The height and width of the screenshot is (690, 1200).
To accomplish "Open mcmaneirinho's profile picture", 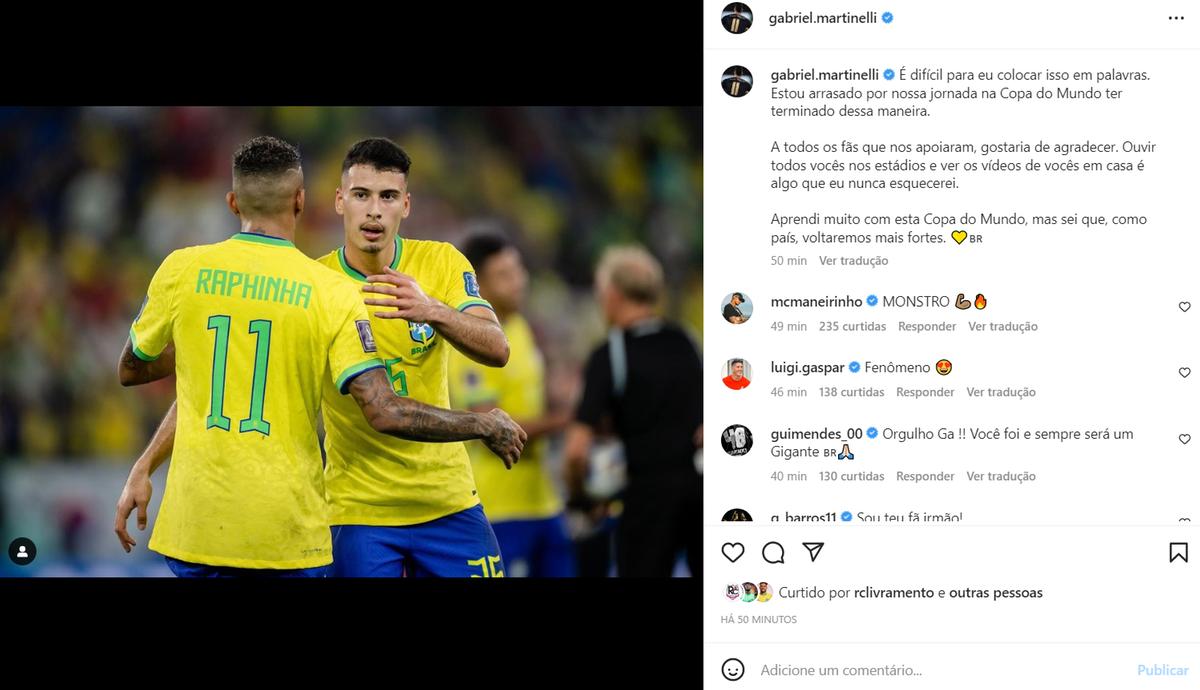I will point(737,308).
